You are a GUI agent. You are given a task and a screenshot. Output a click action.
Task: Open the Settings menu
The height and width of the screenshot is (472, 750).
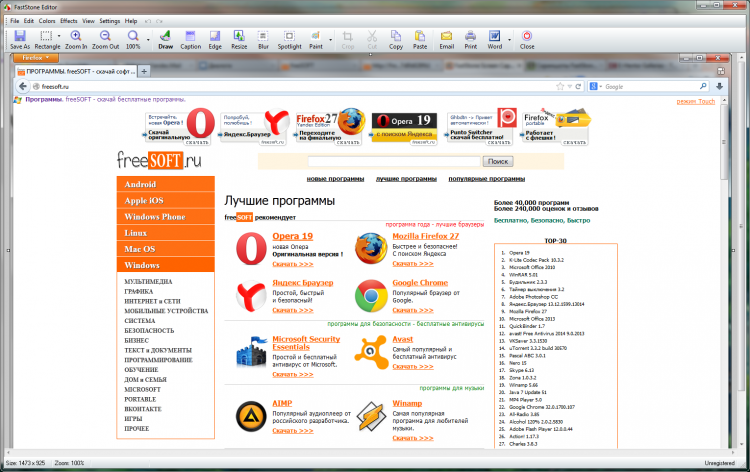pos(110,21)
